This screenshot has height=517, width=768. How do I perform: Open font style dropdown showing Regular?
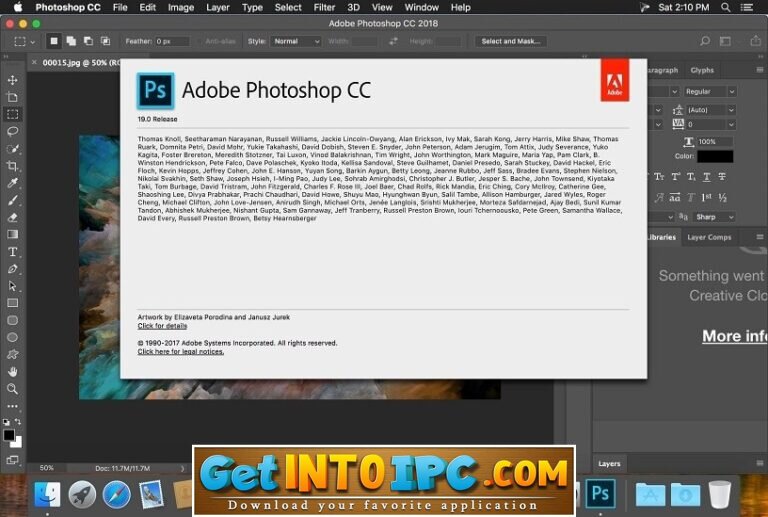point(709,92)
